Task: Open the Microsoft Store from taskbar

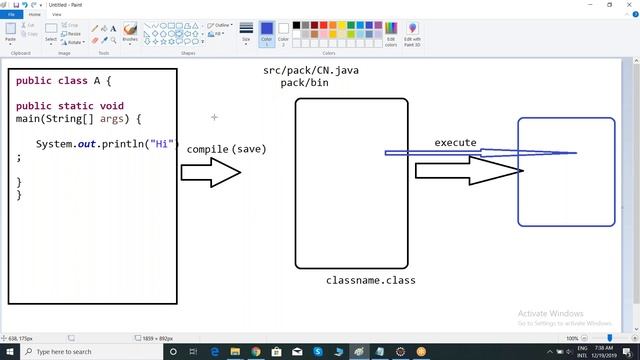Action: tap(276, 351)
